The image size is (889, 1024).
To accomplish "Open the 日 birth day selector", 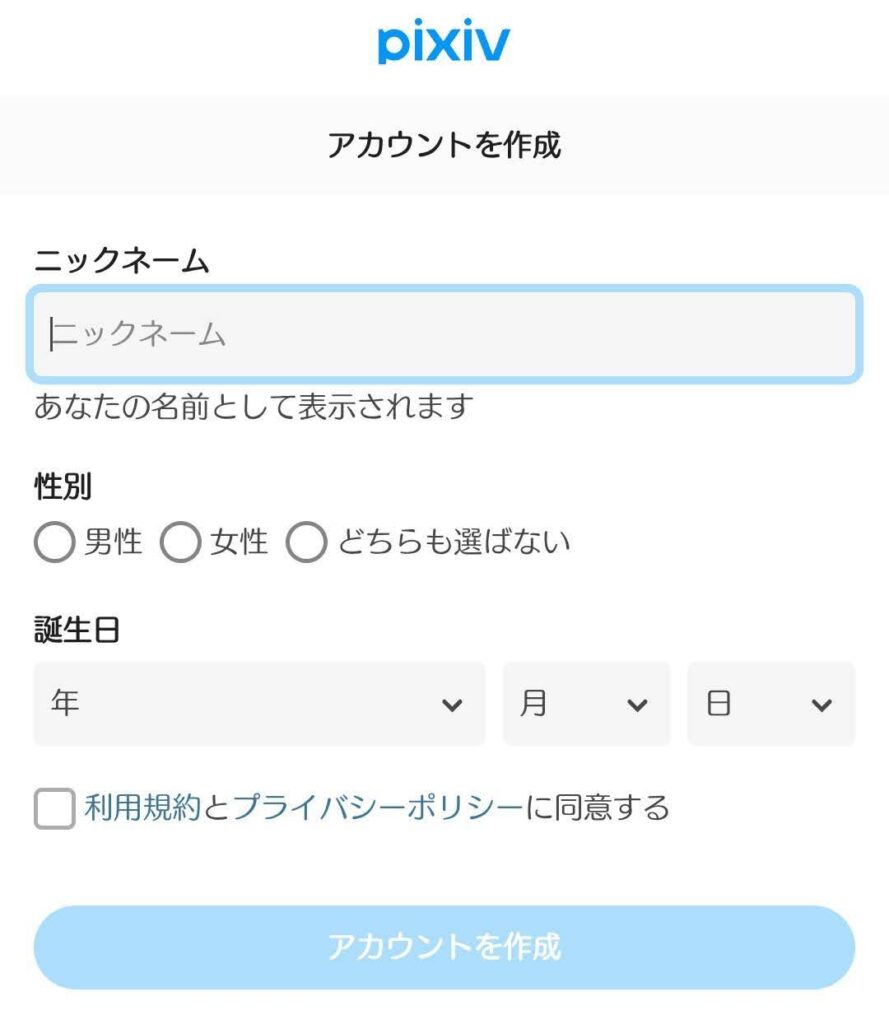I will click(x=770, y=703).
